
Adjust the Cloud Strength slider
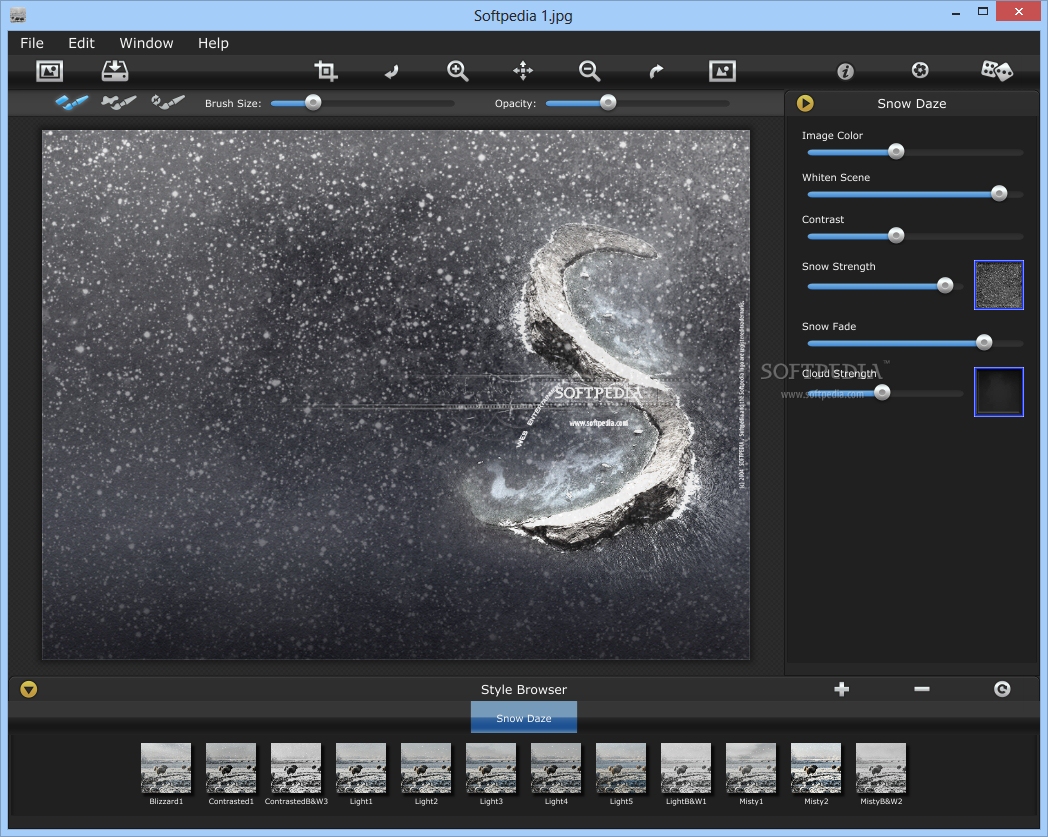pos(885,393)
